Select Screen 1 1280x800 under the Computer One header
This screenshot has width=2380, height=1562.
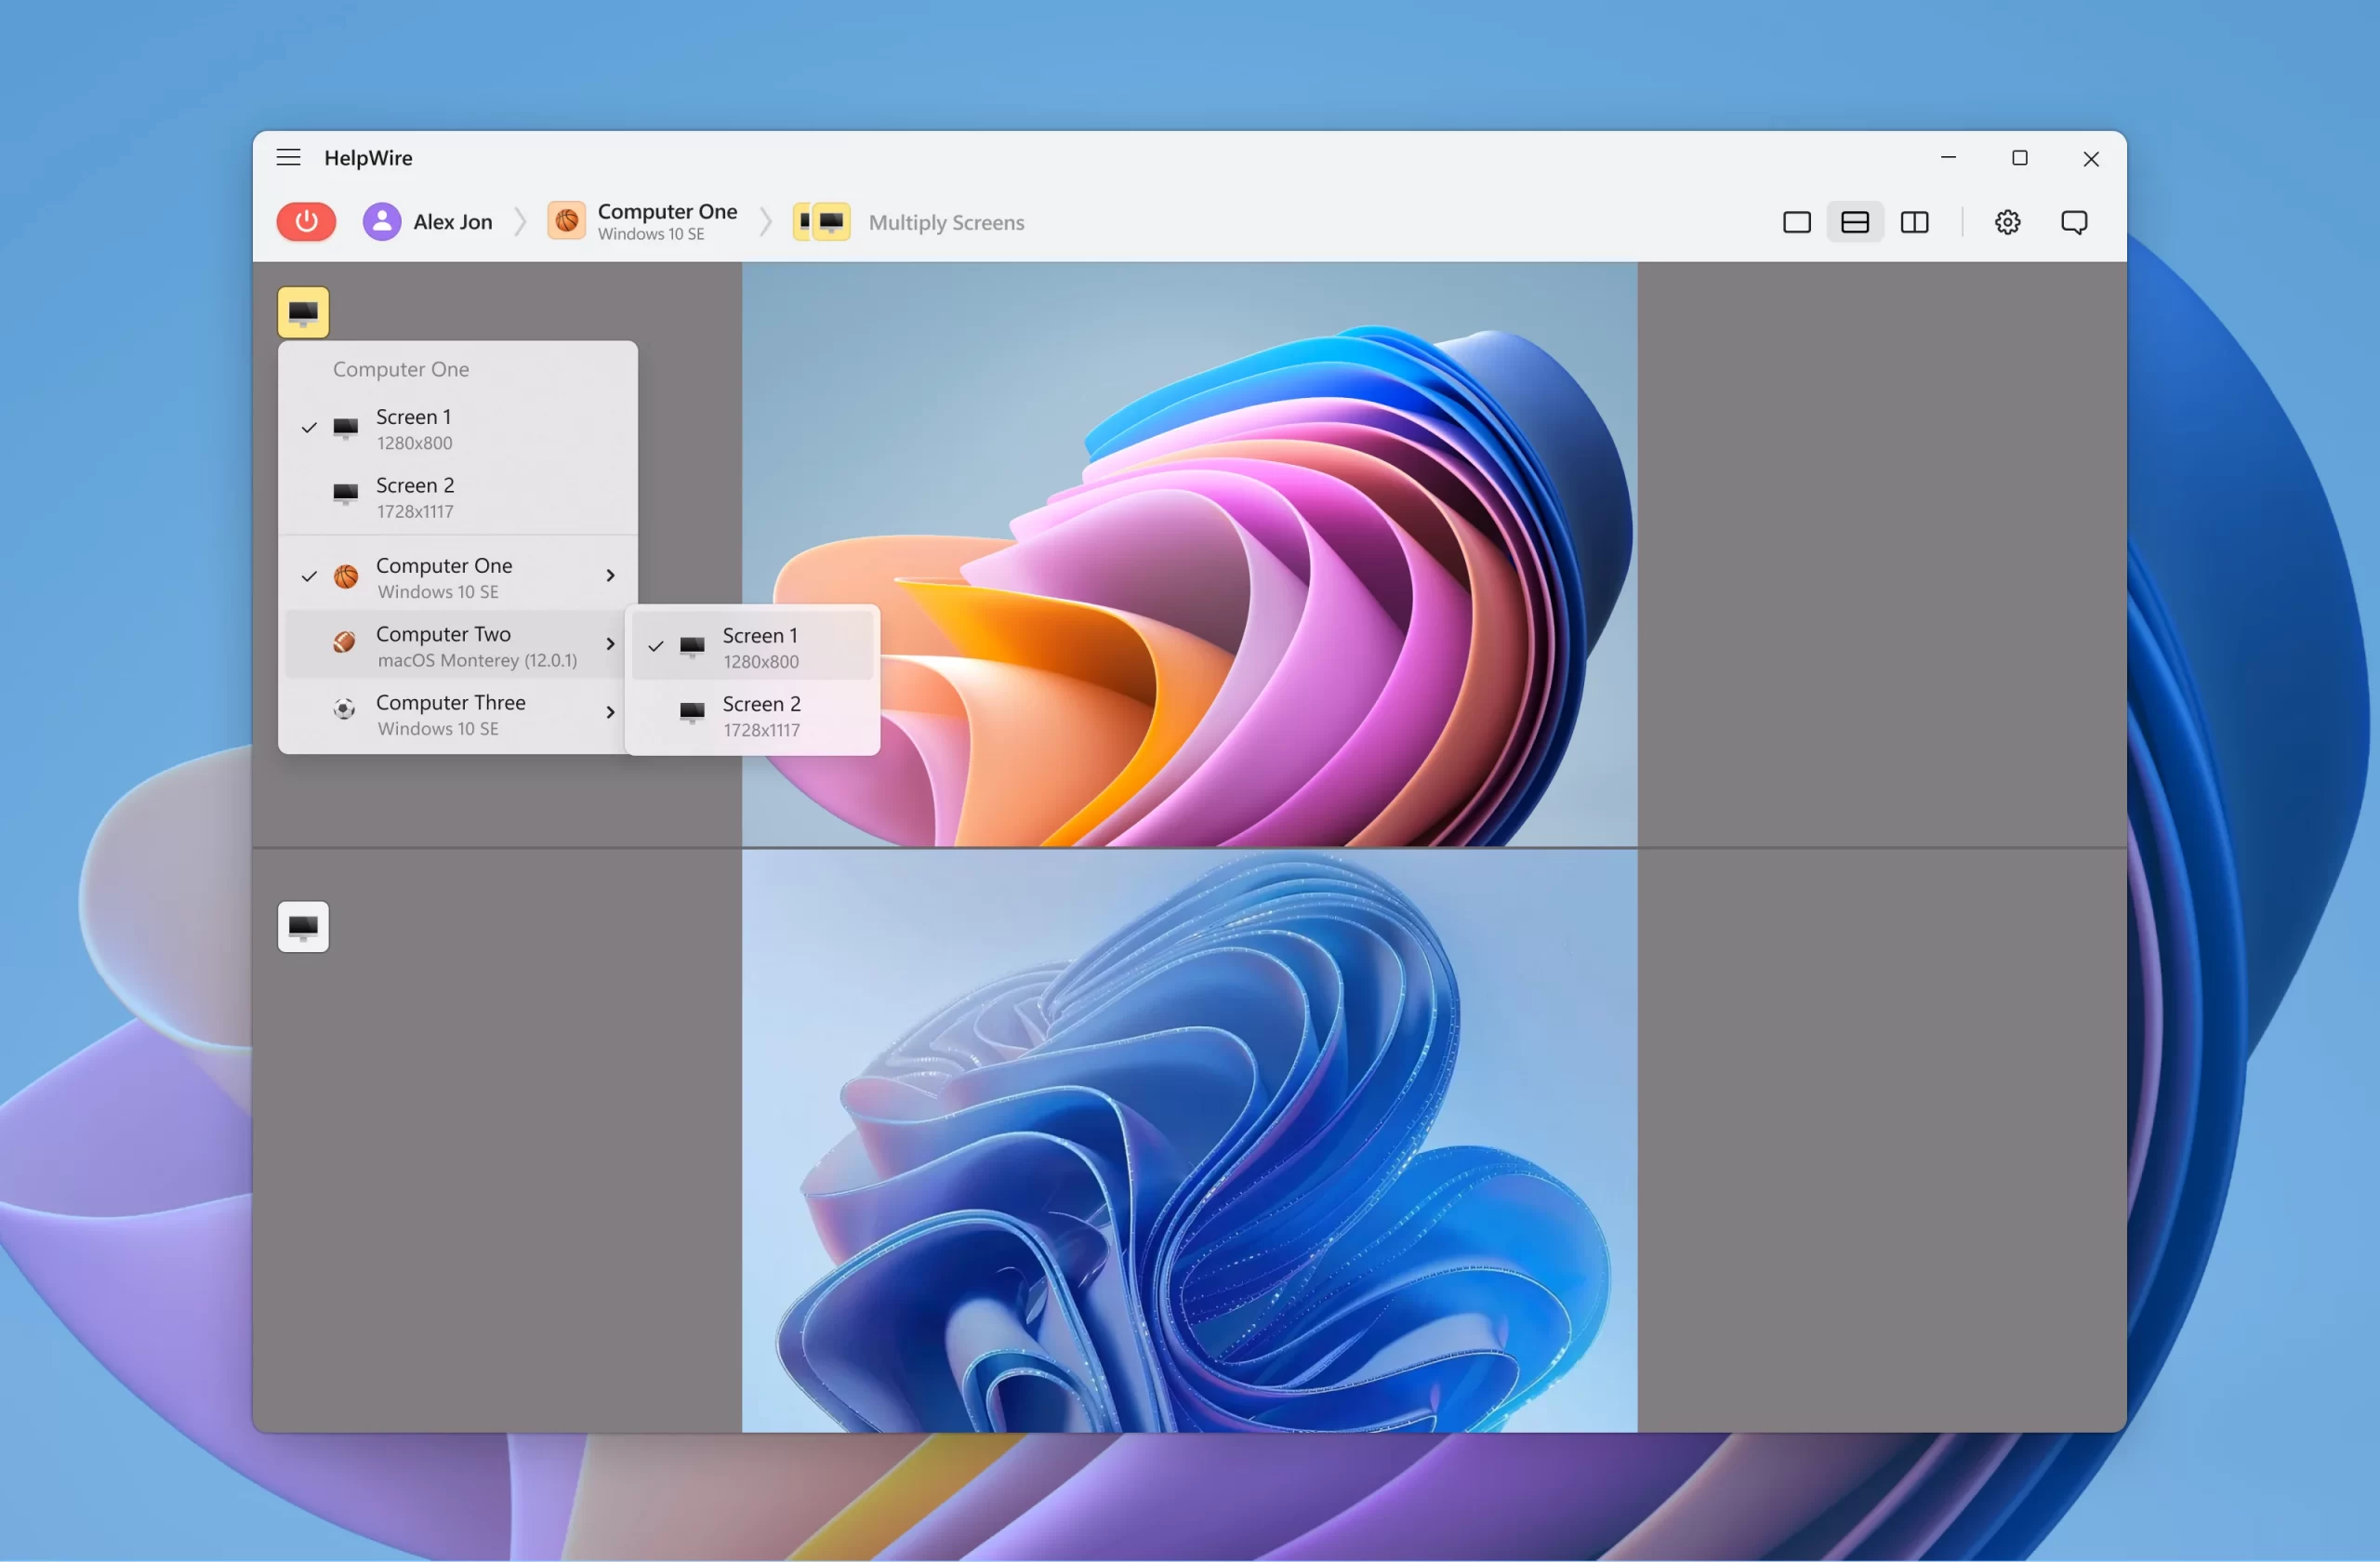458,428
